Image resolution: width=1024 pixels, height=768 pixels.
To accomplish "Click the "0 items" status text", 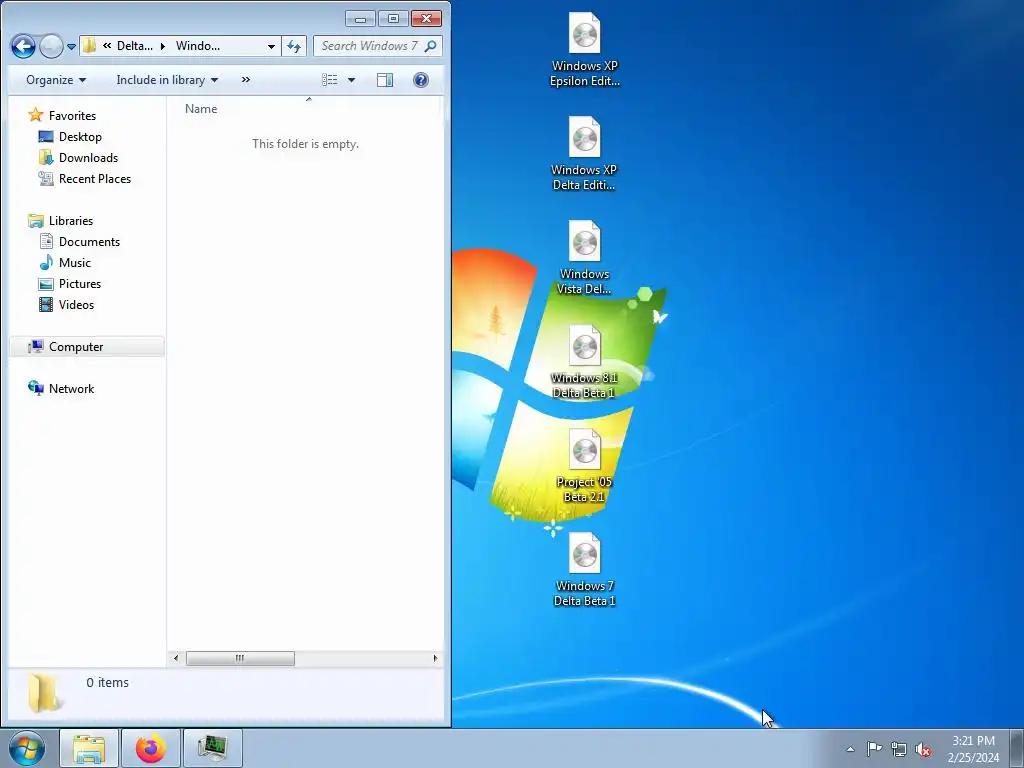I will click(108, 682).
